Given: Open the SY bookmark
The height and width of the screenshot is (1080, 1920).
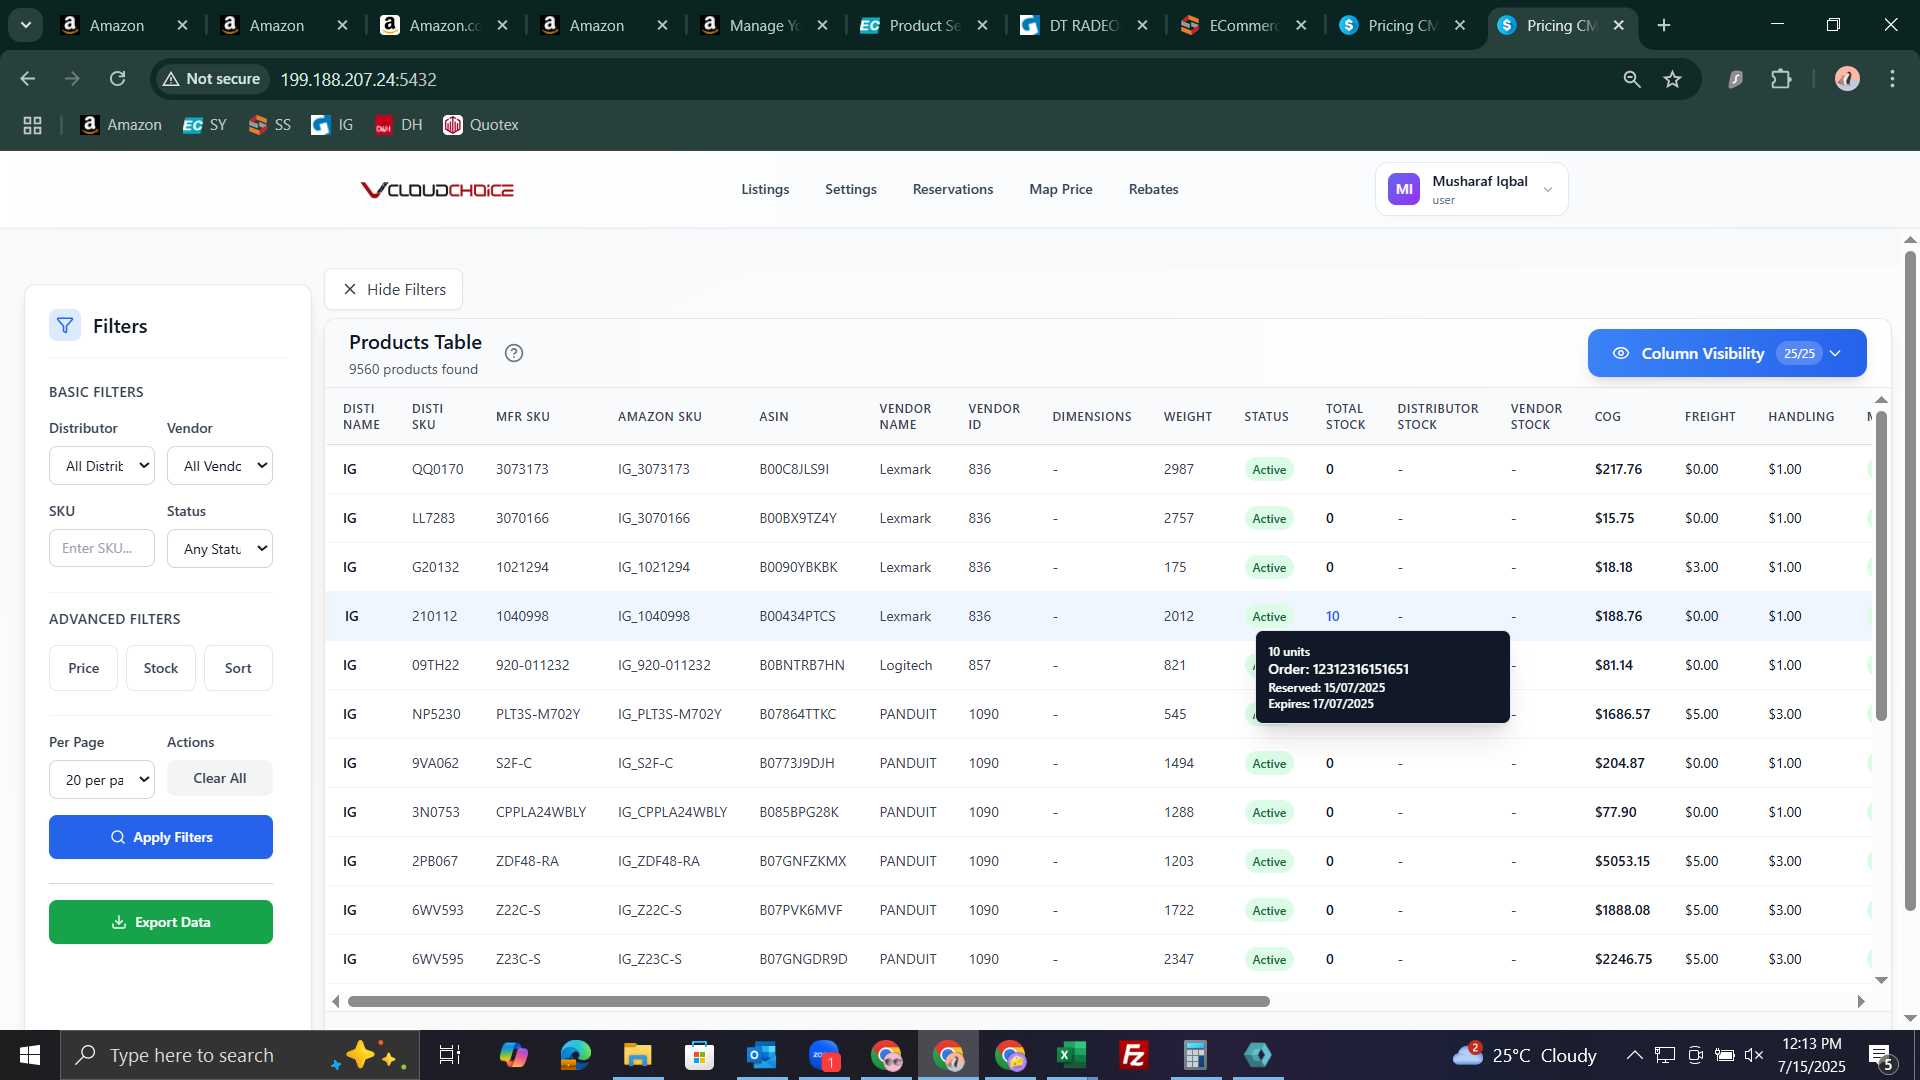Looking at the screenshot, I should pos(205,125).
